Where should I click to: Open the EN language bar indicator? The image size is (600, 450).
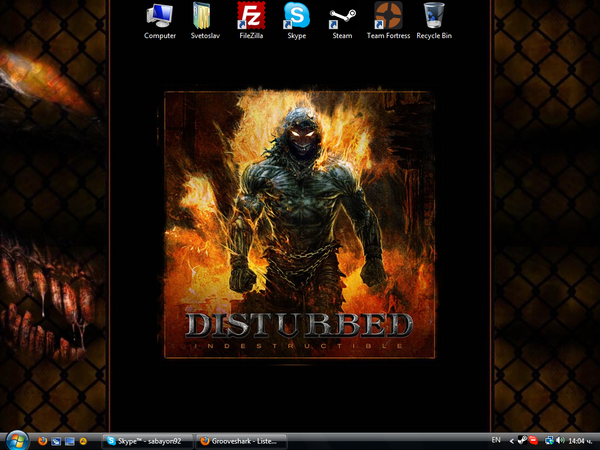(x=496, y=440)
